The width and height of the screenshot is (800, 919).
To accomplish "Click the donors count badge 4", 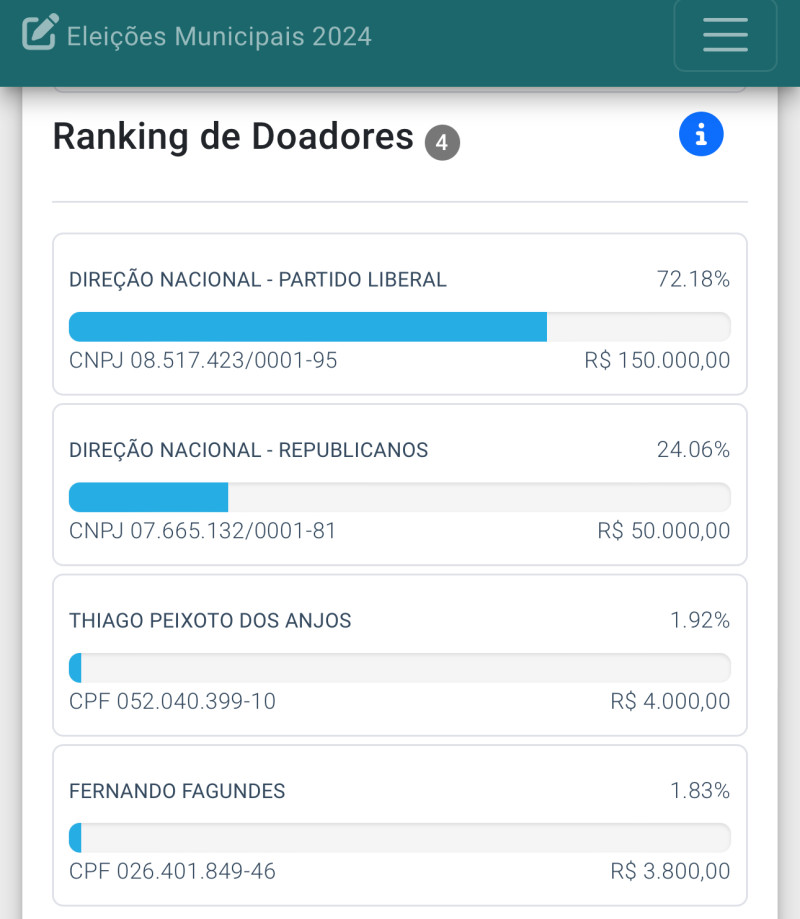I will (442, 142).
